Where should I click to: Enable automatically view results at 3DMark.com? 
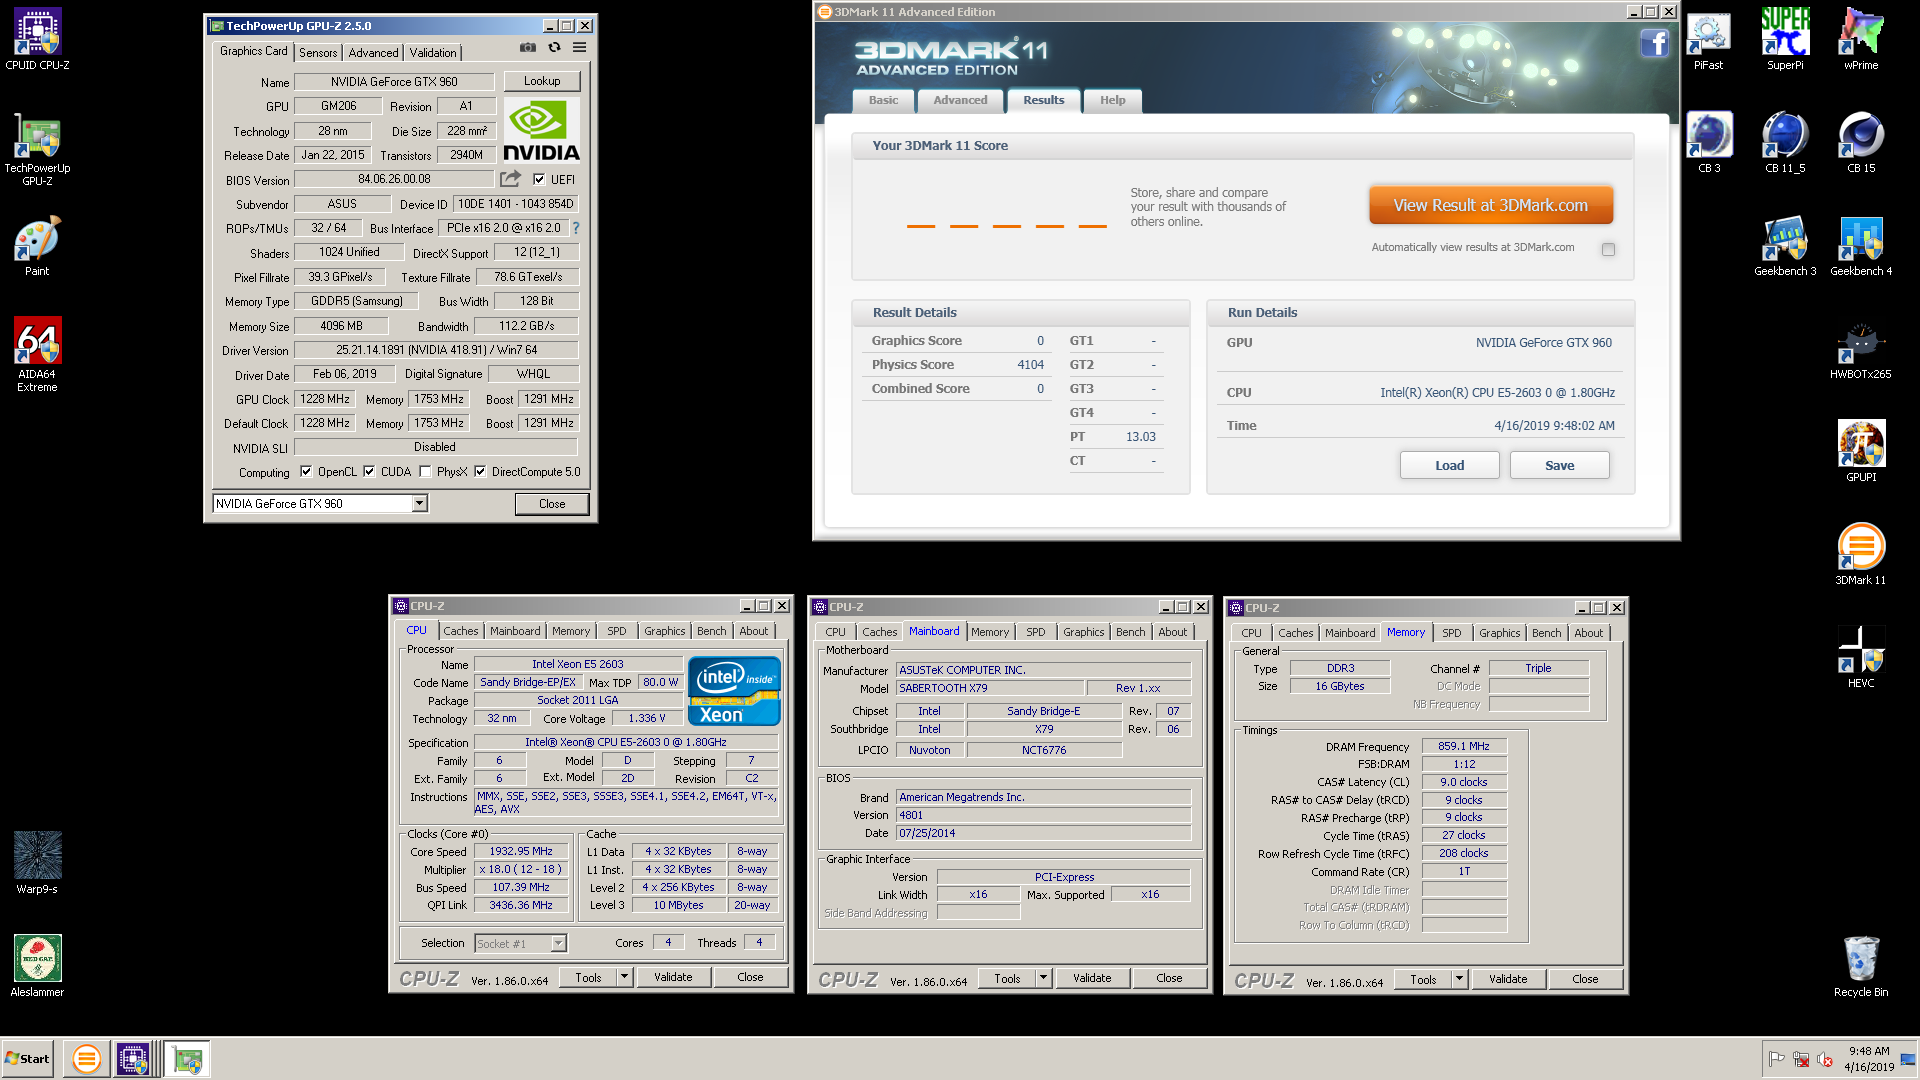coord(1608,249)
